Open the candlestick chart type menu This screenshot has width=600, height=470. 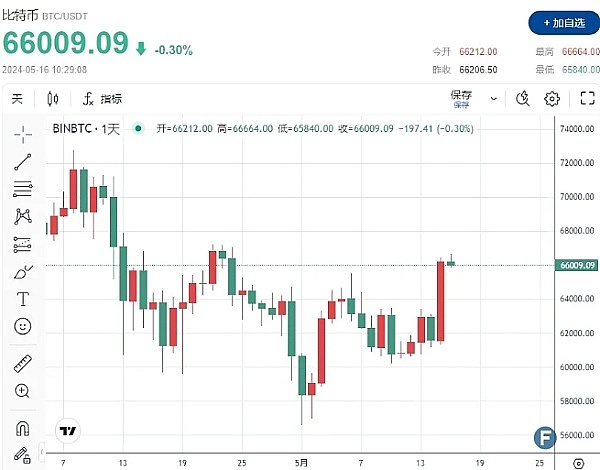[x=53, y=98]
